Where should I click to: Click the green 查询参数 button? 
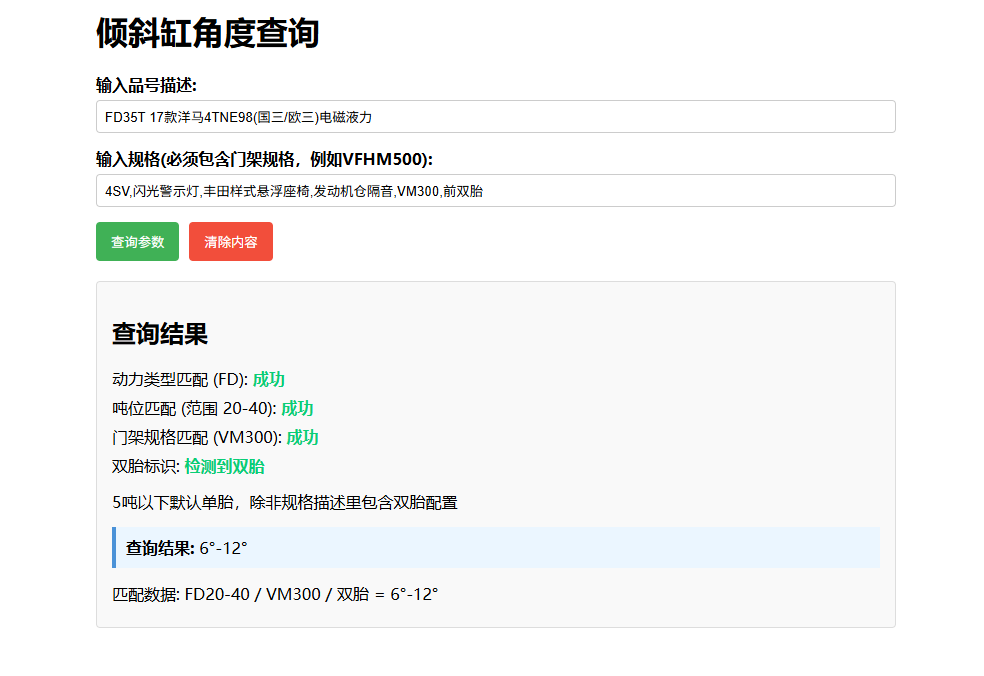tap(137, 242)
